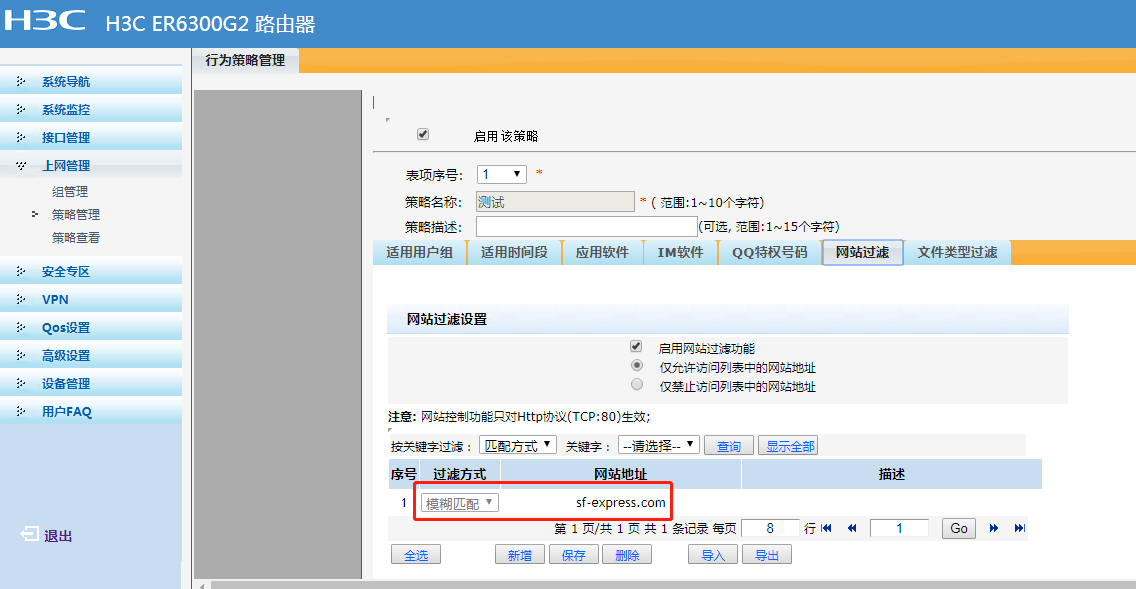Click the 新增 button

coord(519,555)
